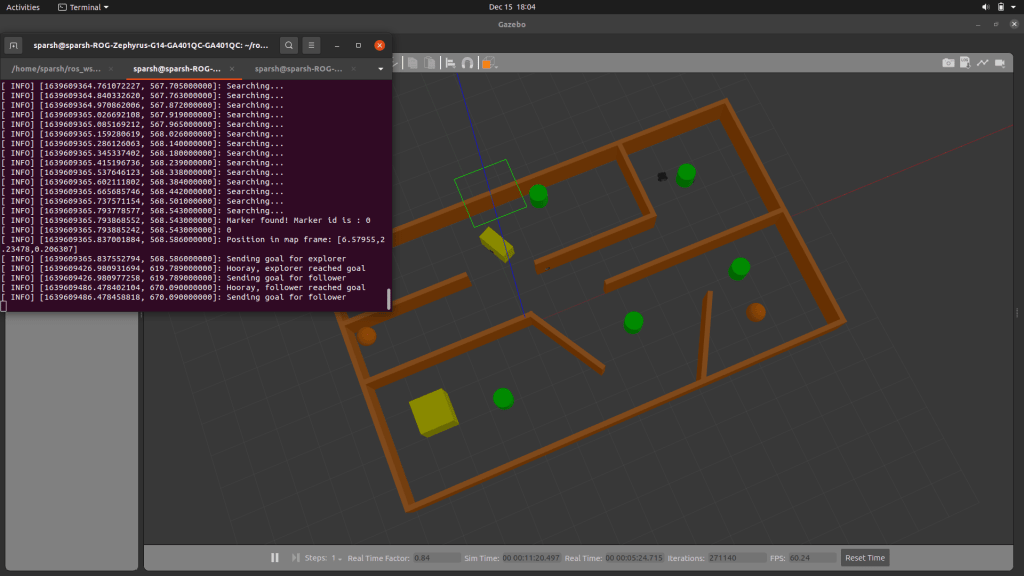This screenshot has width=1024, height=576.
Task: Open the plot window icon
Action: click(982, 63)
